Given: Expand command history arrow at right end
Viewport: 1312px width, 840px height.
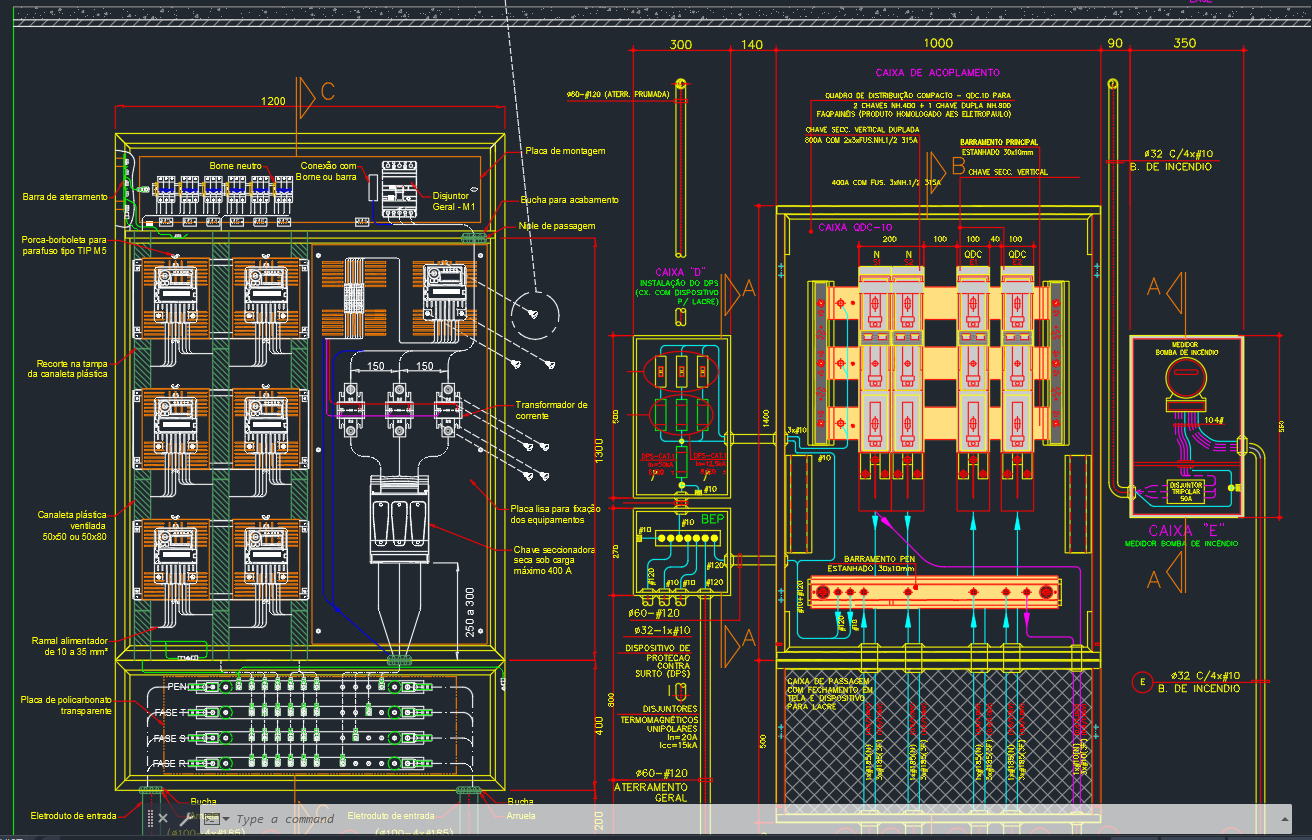Looking at the screenshot, I should click(x=1284, y=819).
